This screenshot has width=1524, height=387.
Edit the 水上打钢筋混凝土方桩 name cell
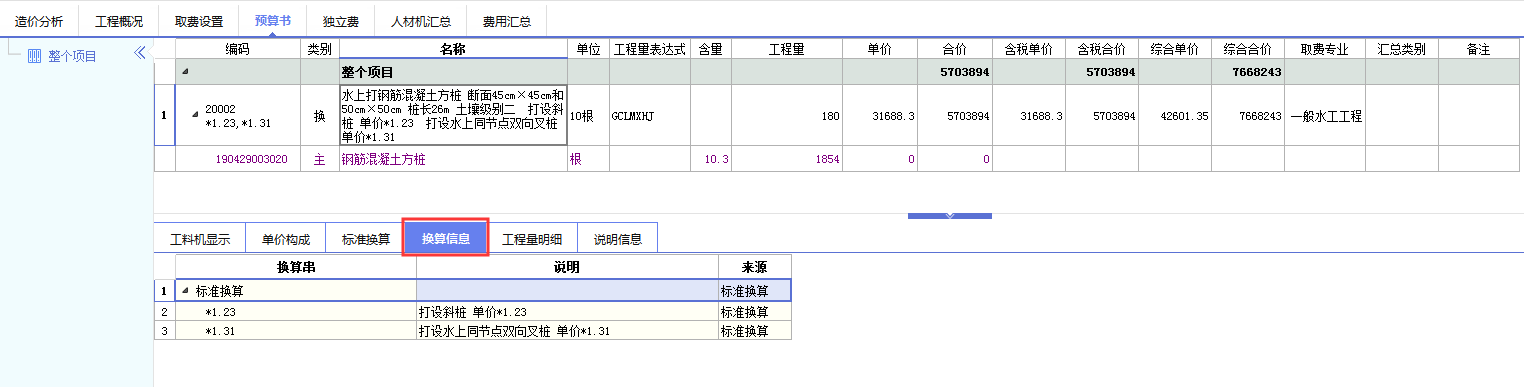pos(453,116)
